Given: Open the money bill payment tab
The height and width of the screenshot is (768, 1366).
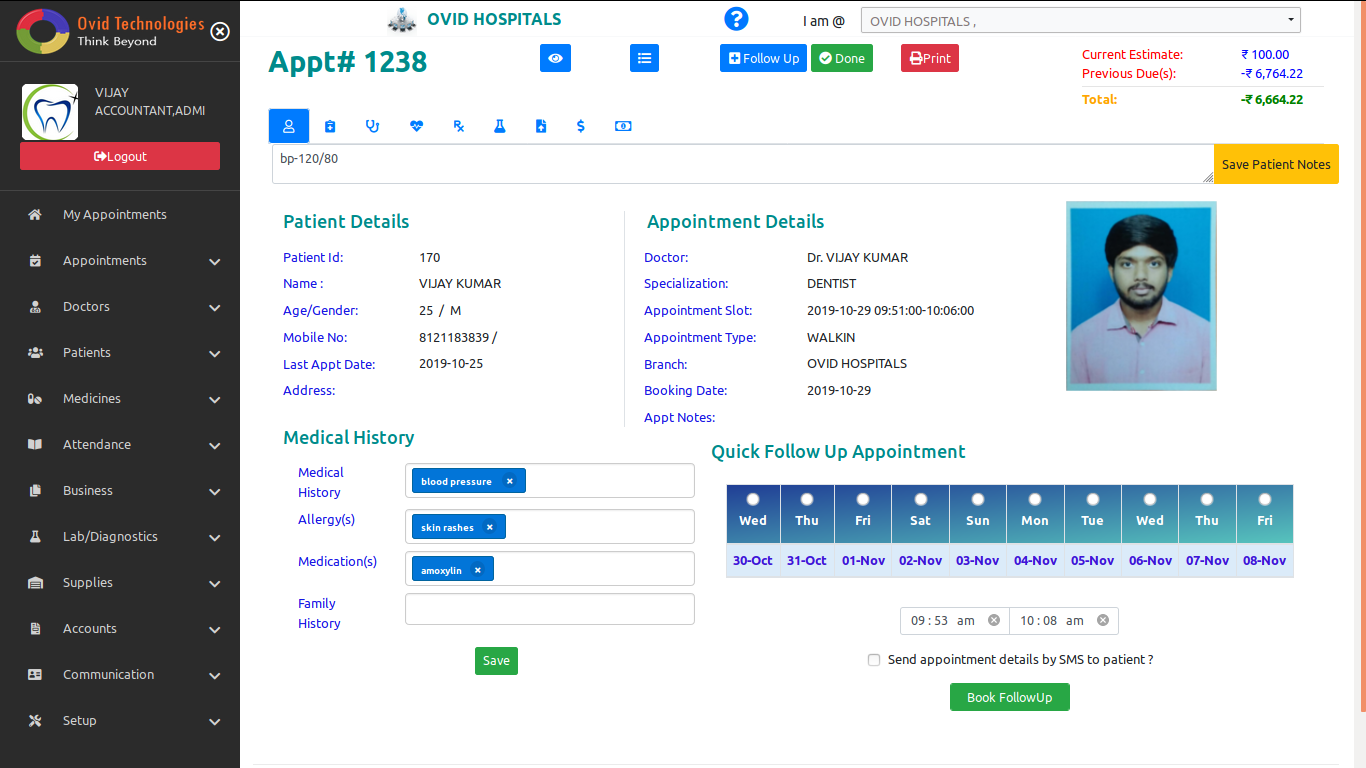Looking at the screenshot, I should (623, 126).
